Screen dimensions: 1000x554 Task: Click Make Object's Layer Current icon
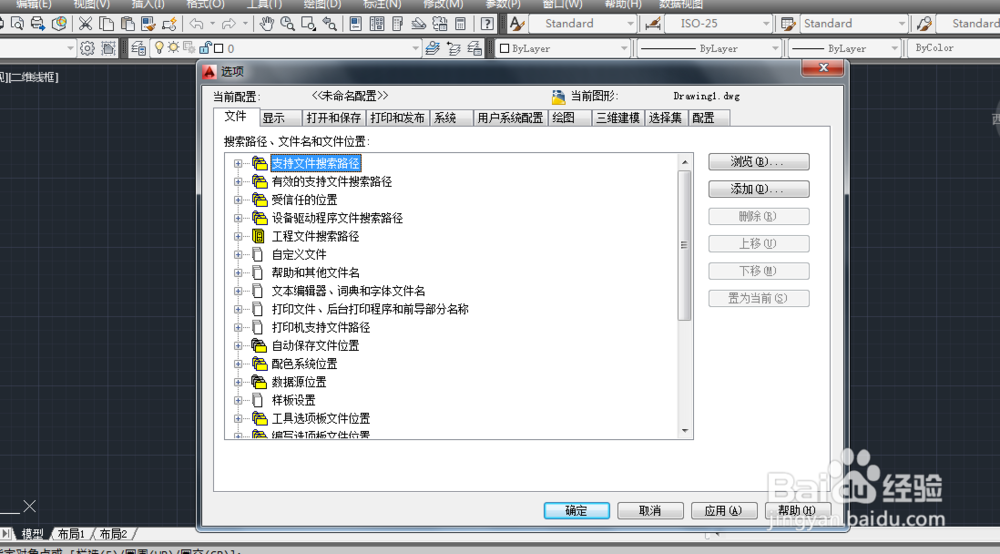tap(432, 48)
